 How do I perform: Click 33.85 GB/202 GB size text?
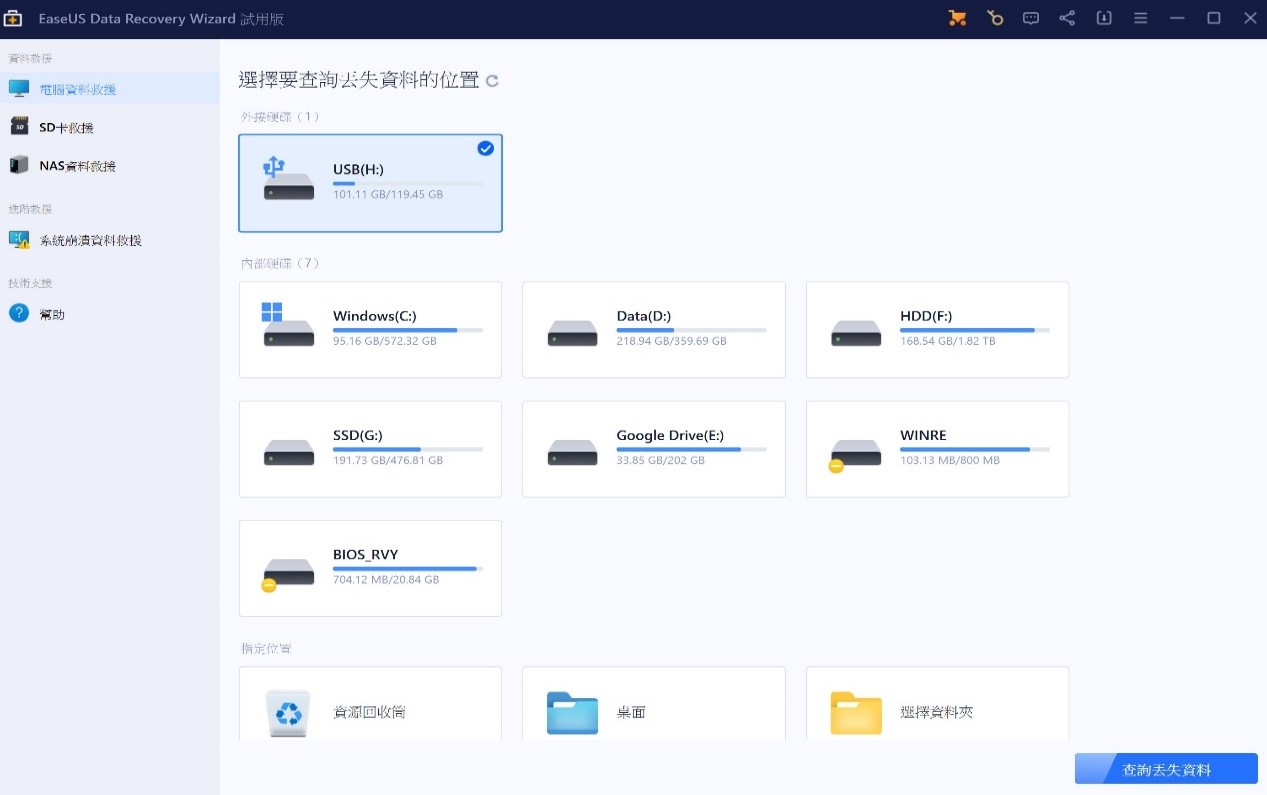point(661,460)
